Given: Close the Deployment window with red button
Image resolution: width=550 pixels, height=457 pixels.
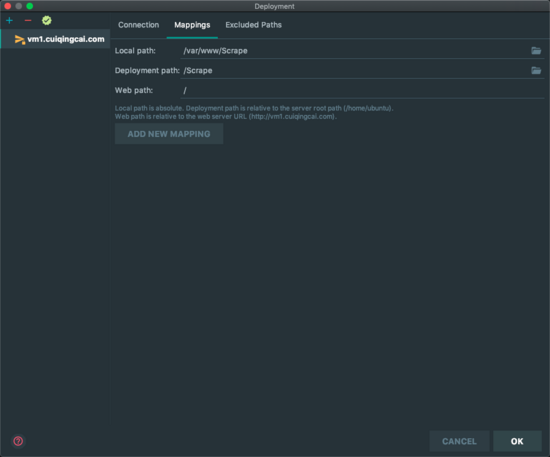Looking at the screenshot, I should pyautogui.click(x=8, y=6).
